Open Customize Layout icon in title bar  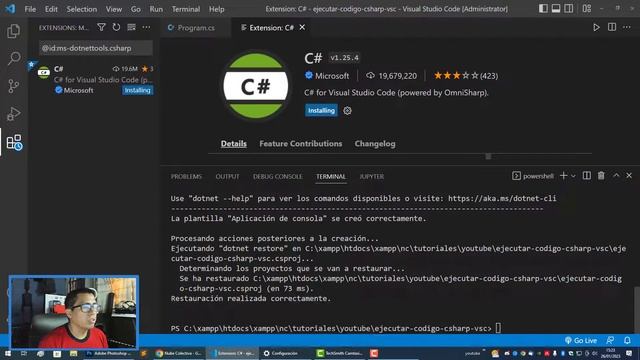click(587, 9)
